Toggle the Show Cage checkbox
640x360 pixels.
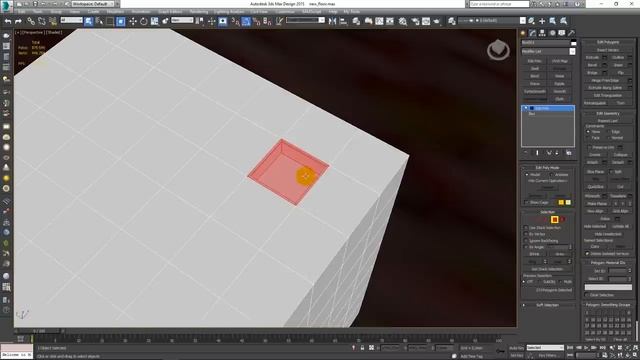[526, 202]
